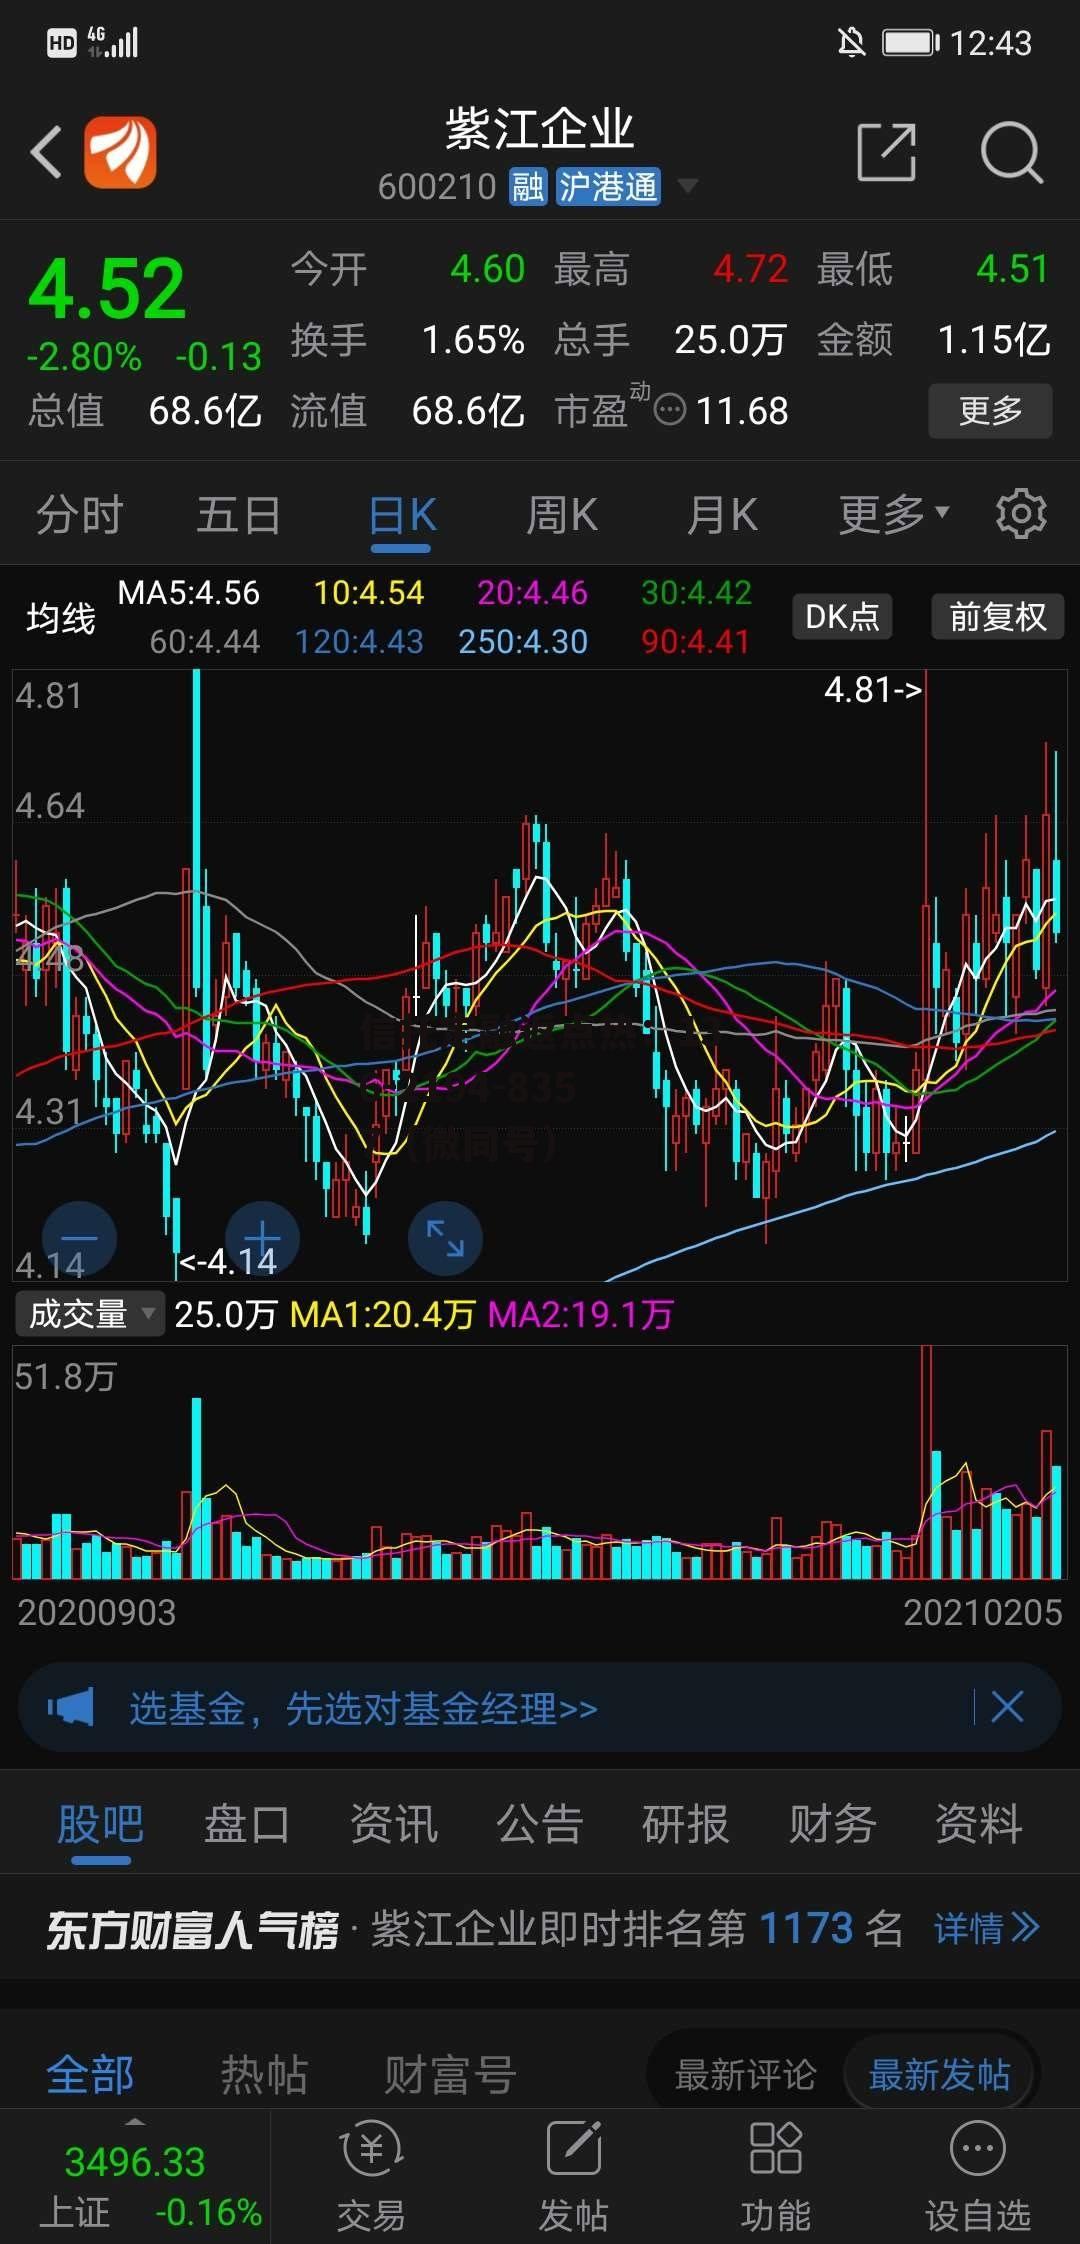The image size is (1080, 2244).
Task: Tap the 4.14 low marker
Action: point(228,1262)
